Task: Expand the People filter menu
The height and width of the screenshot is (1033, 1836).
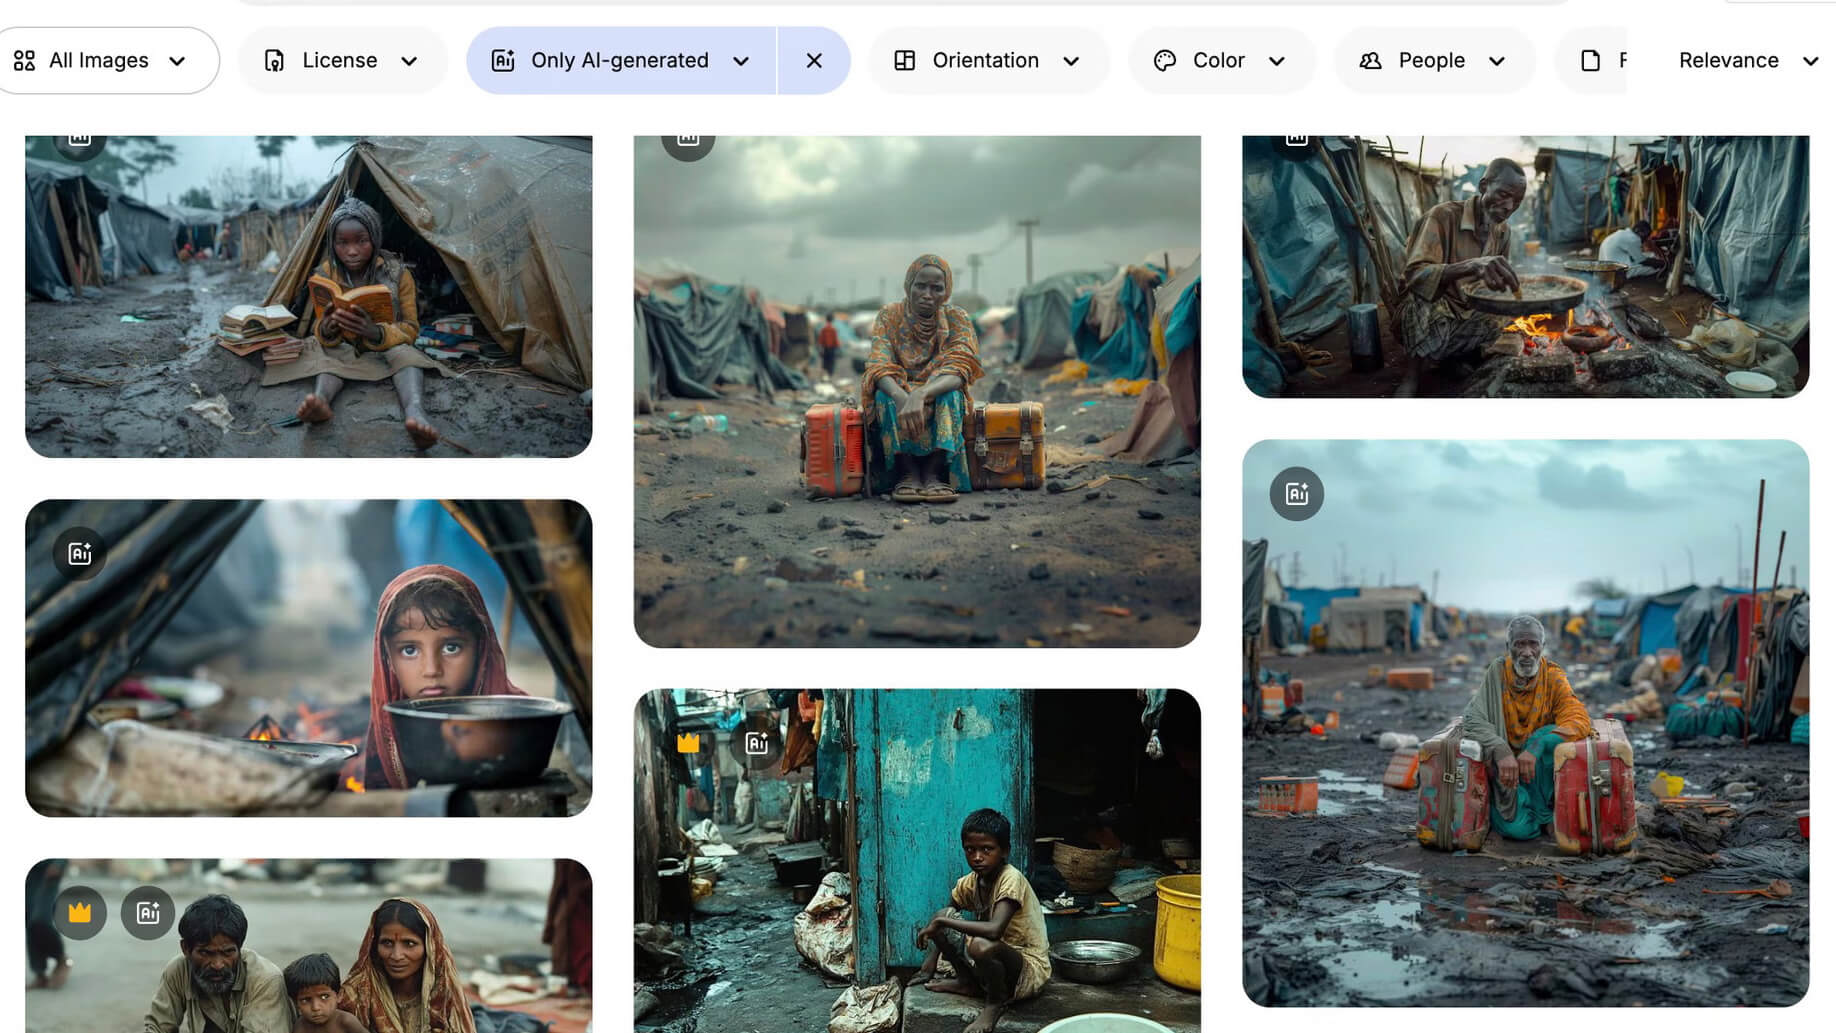Action: coord(1432,61)
